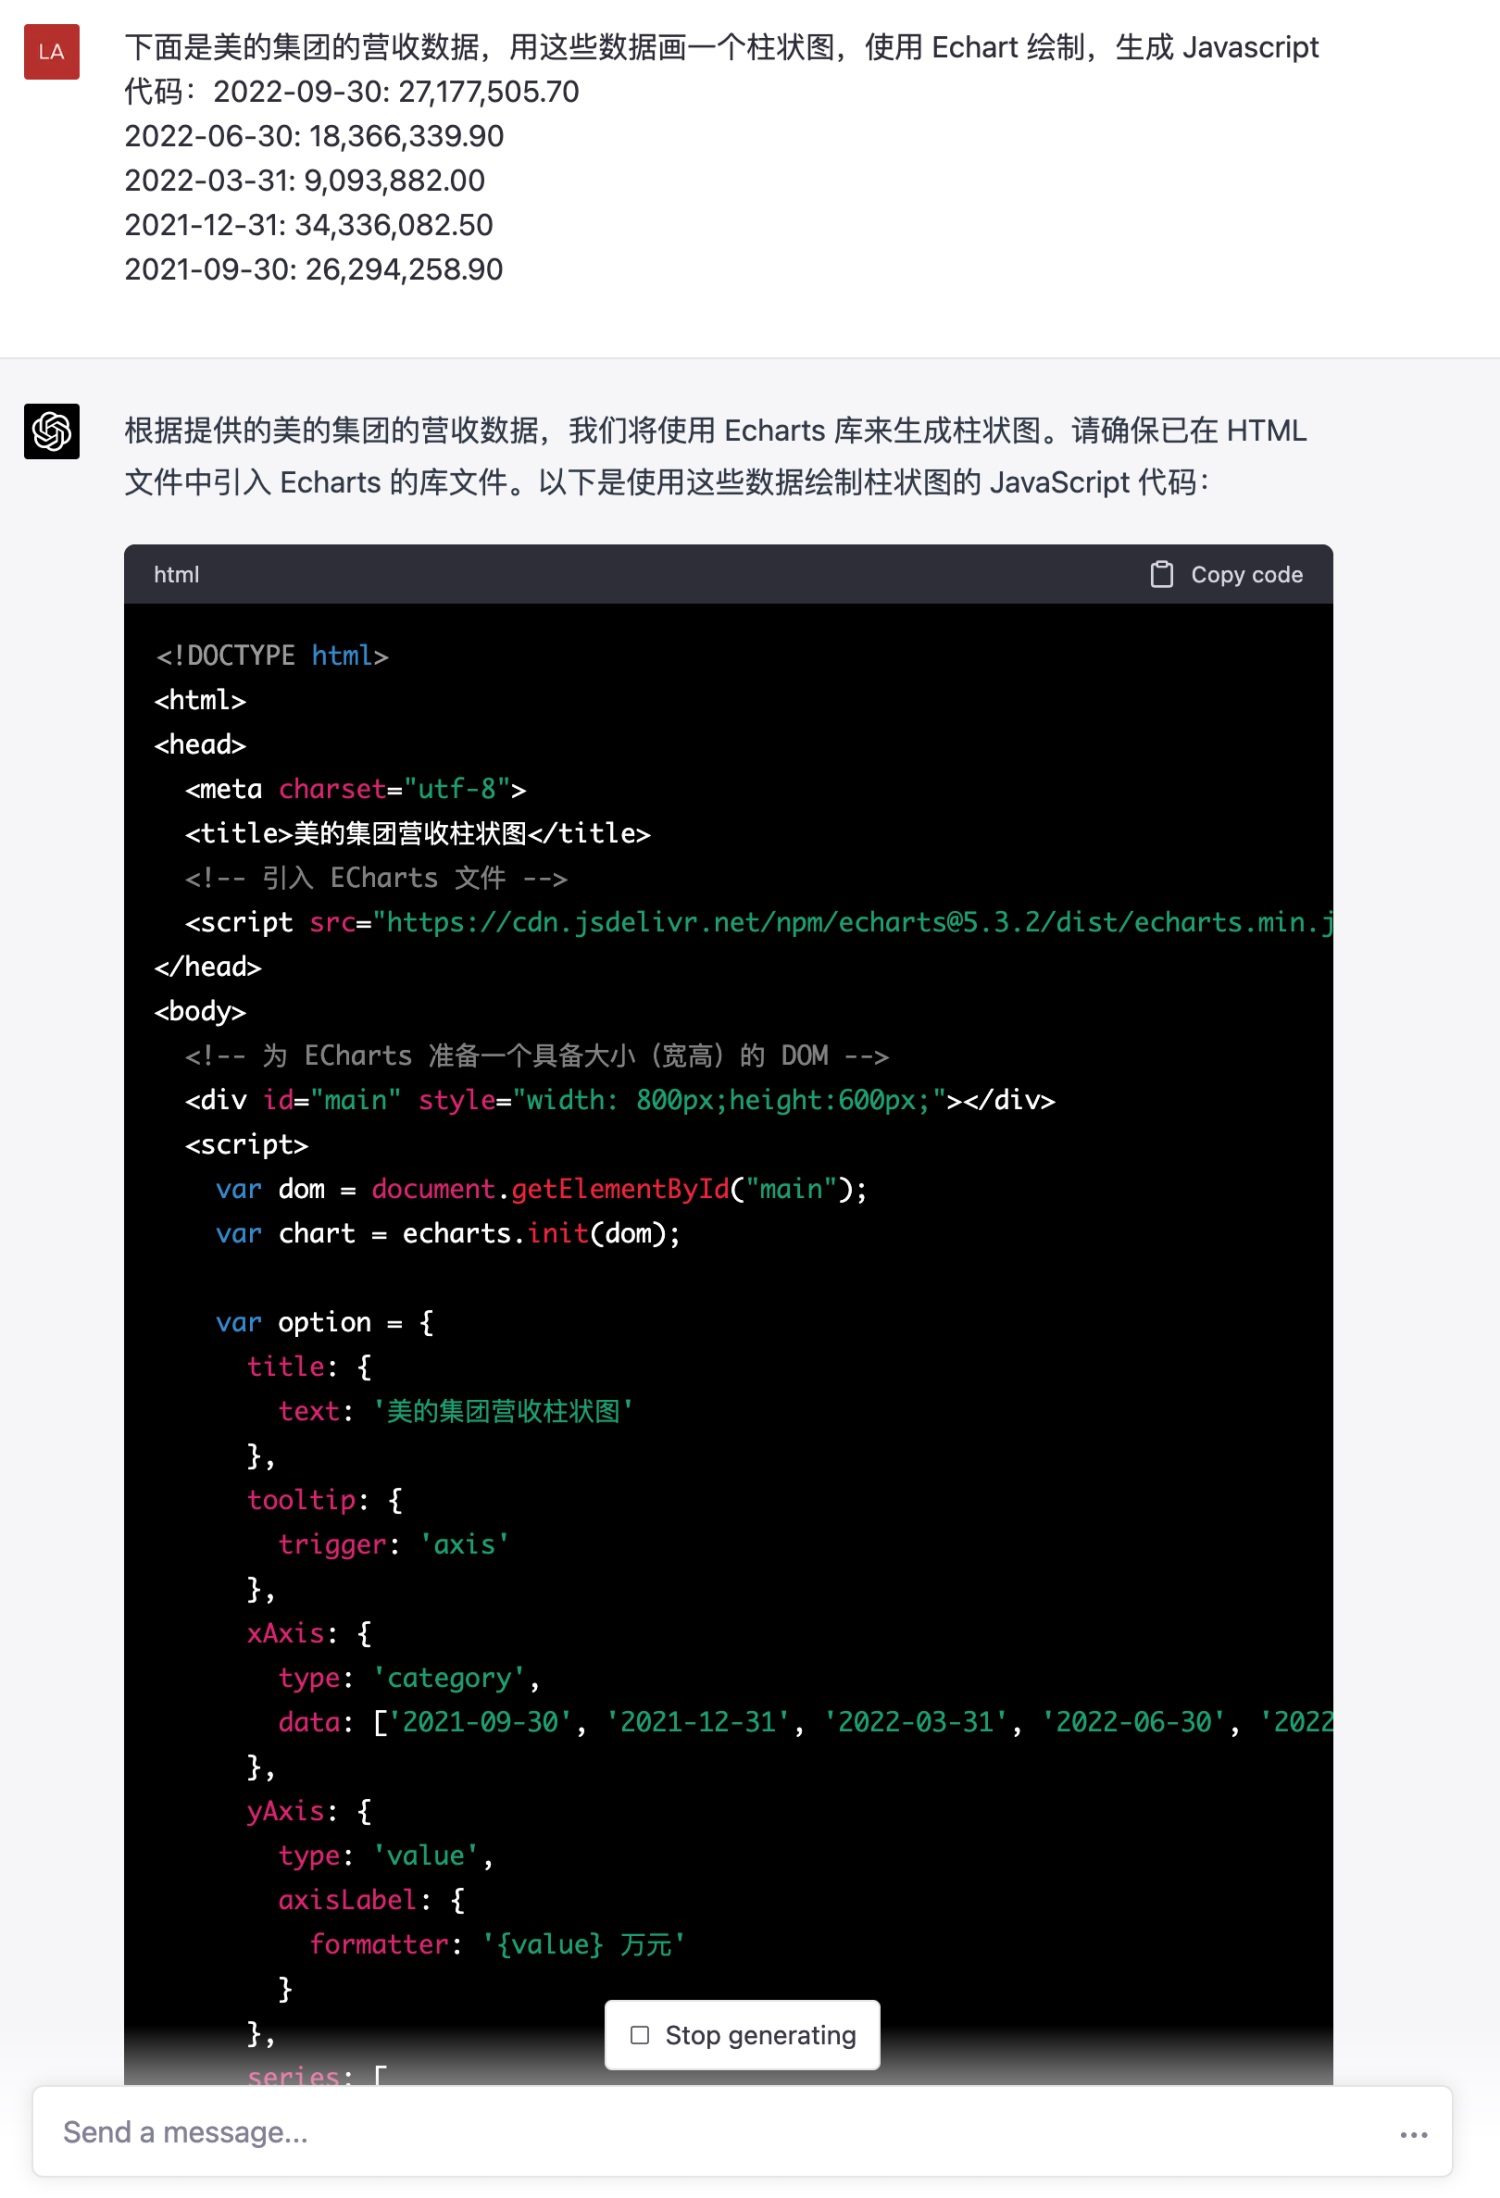Click the three-dots icon in message box

pos(1413,2134)
